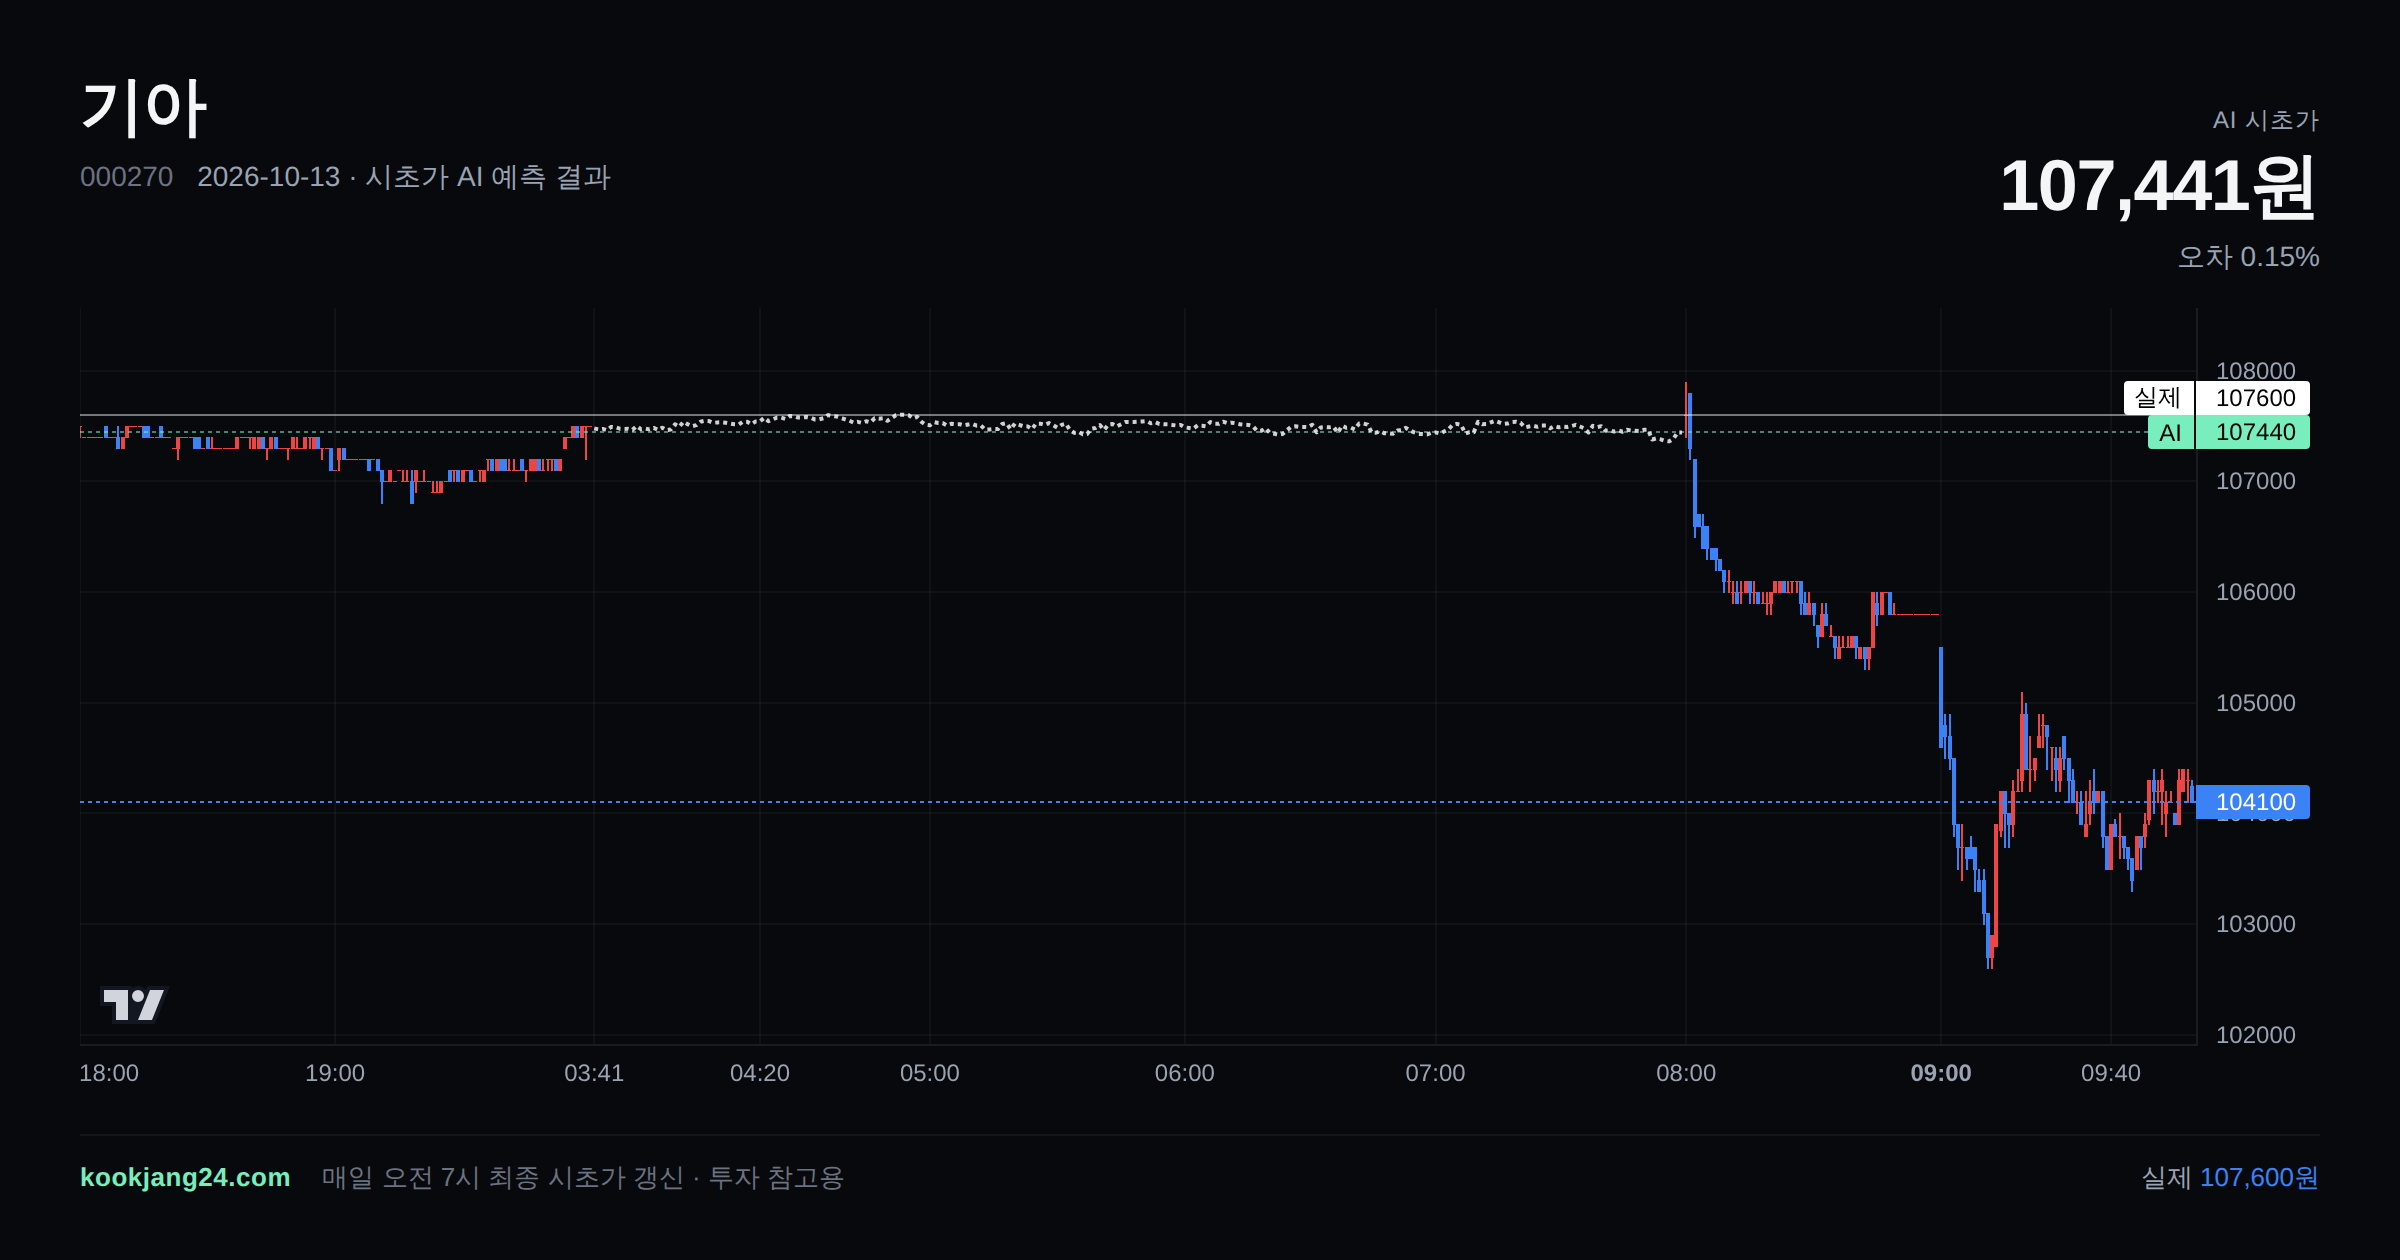Click the 107000 price axis label

pyautogui.click(x=2256, y=481)
